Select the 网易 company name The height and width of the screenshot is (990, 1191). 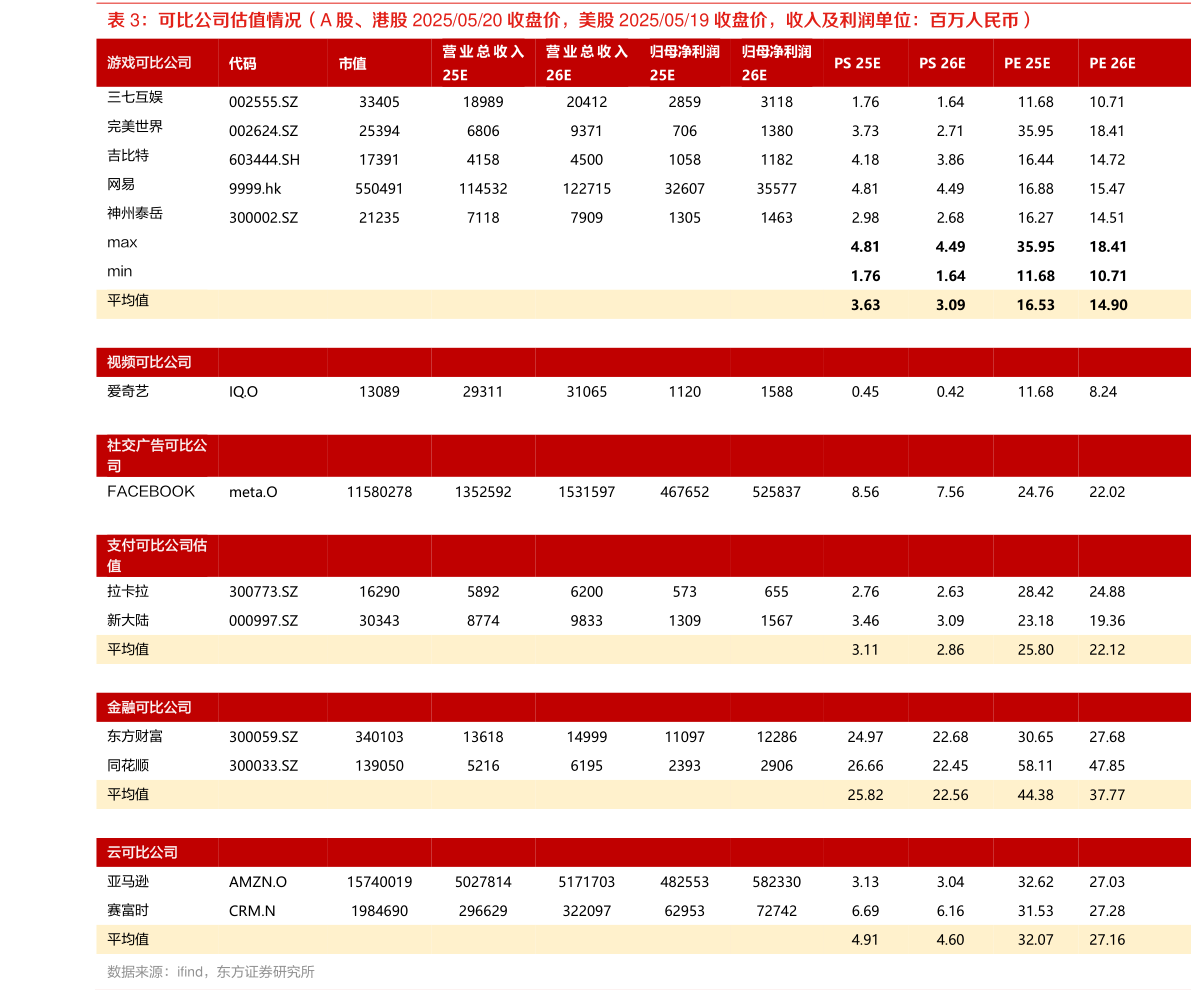(x=121, y=184)
